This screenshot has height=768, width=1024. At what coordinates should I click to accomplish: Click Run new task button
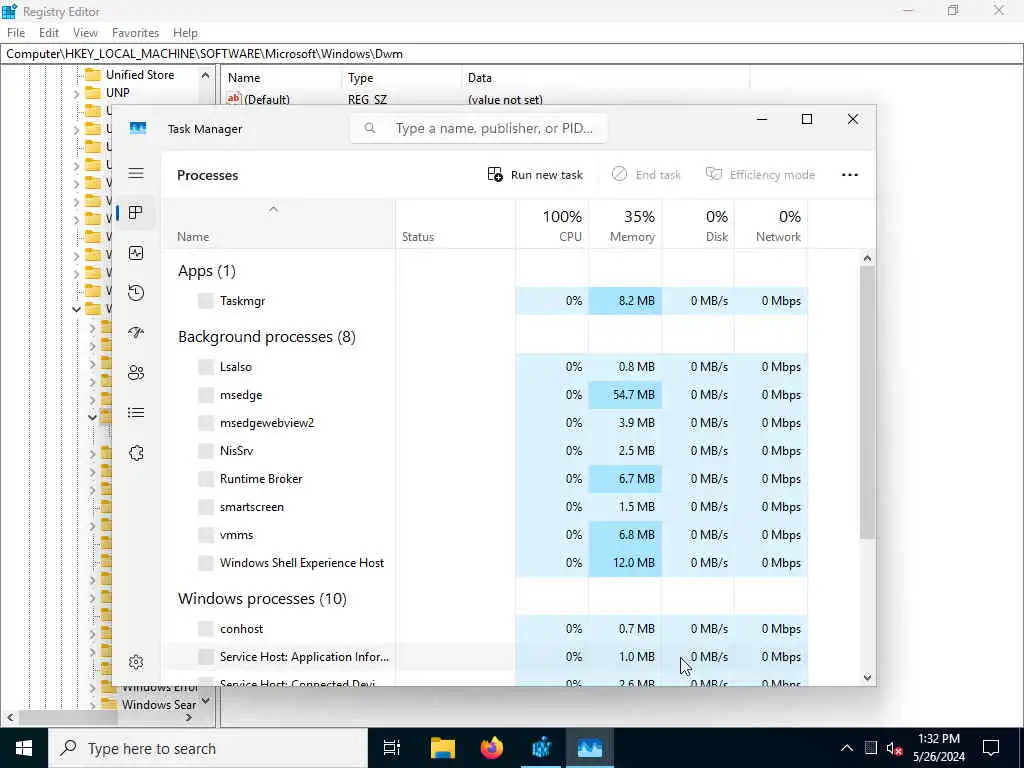535,174
